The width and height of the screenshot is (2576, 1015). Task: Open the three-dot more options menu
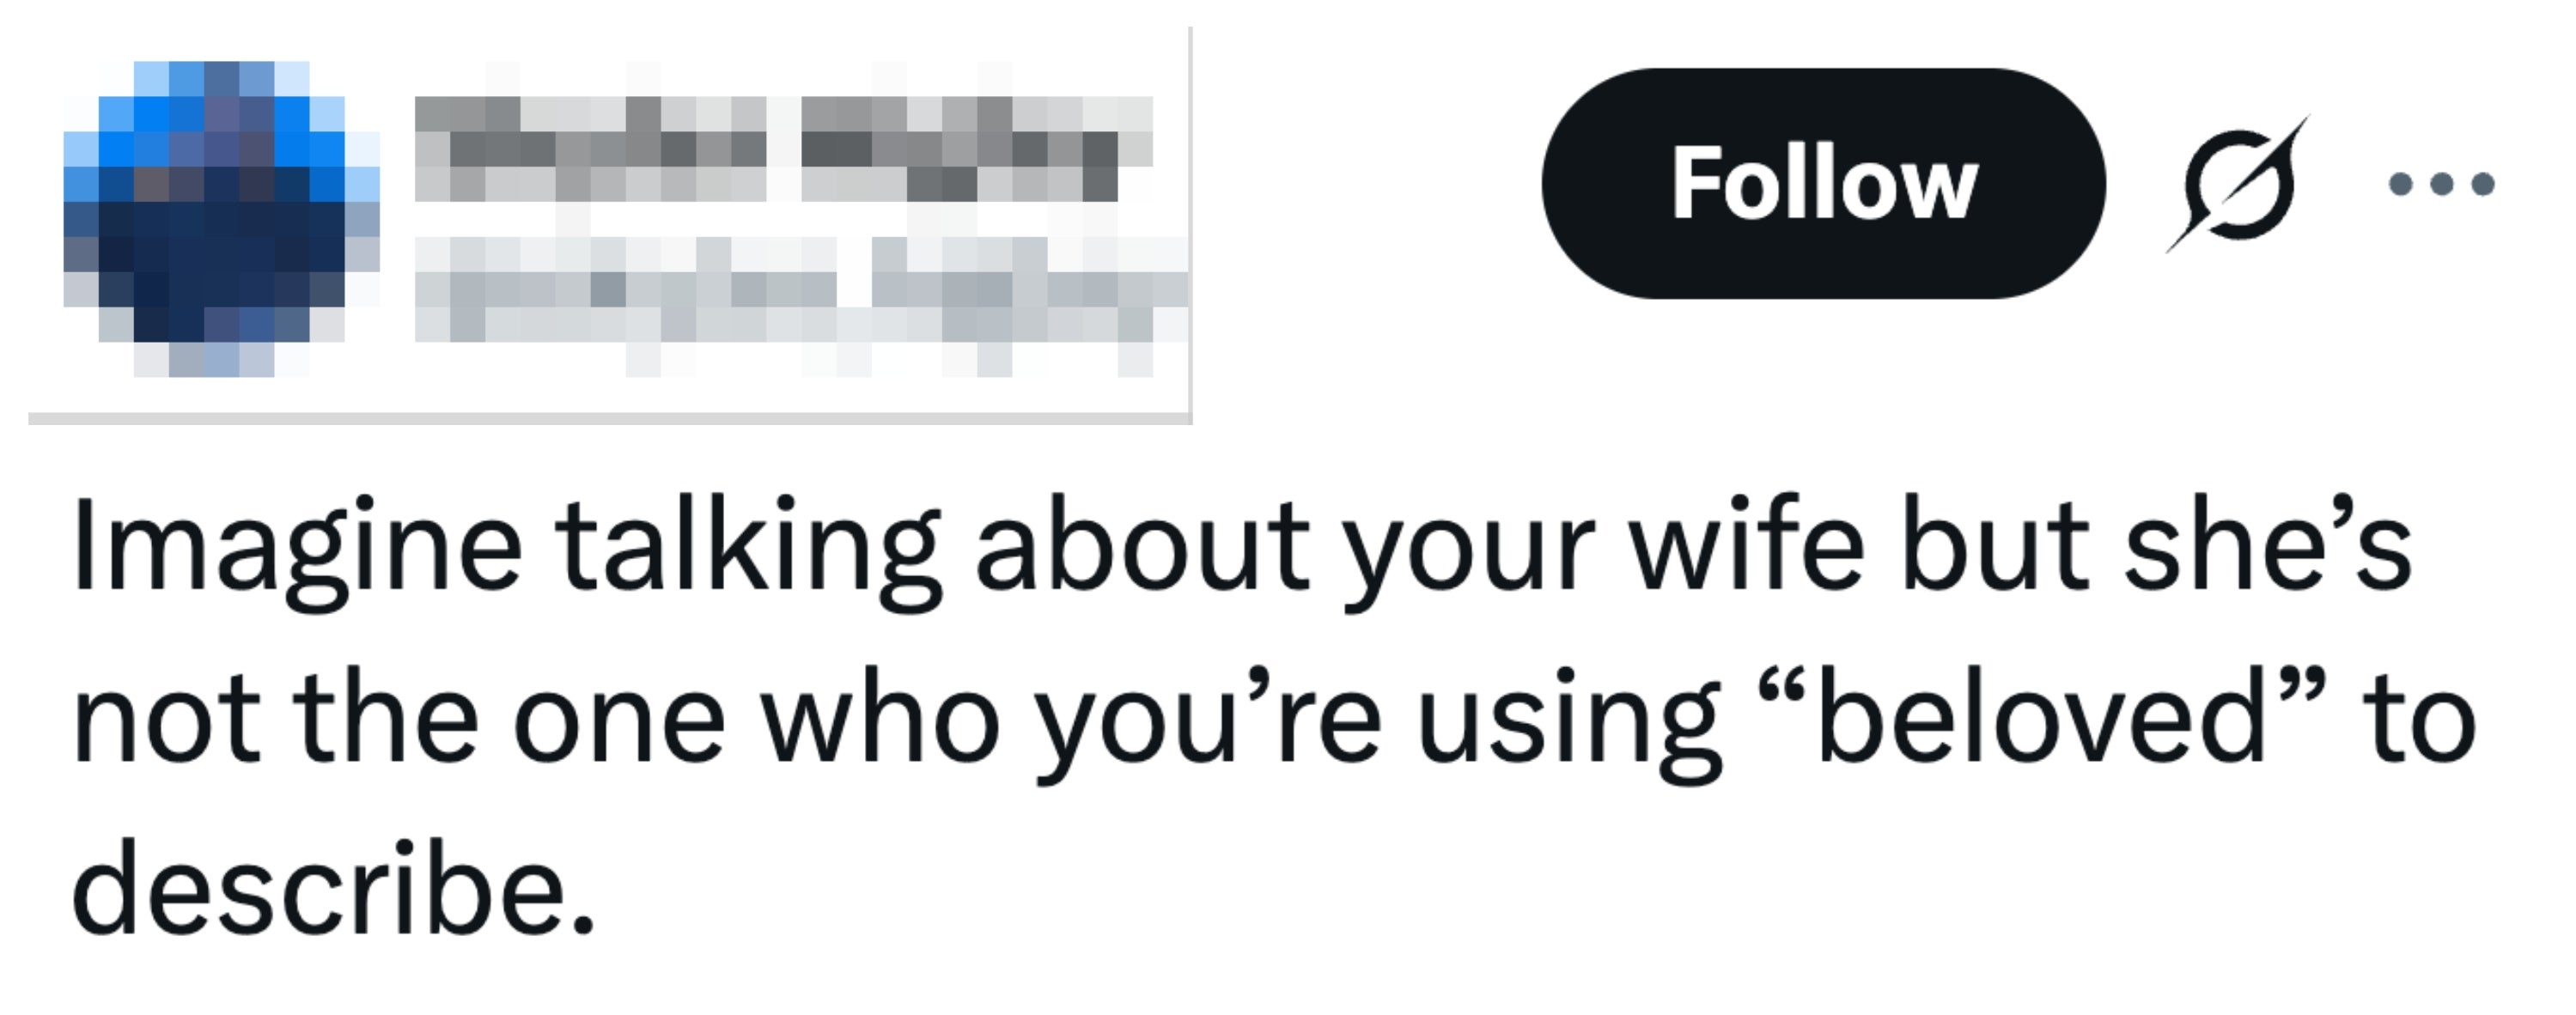tap(2441, 184)
